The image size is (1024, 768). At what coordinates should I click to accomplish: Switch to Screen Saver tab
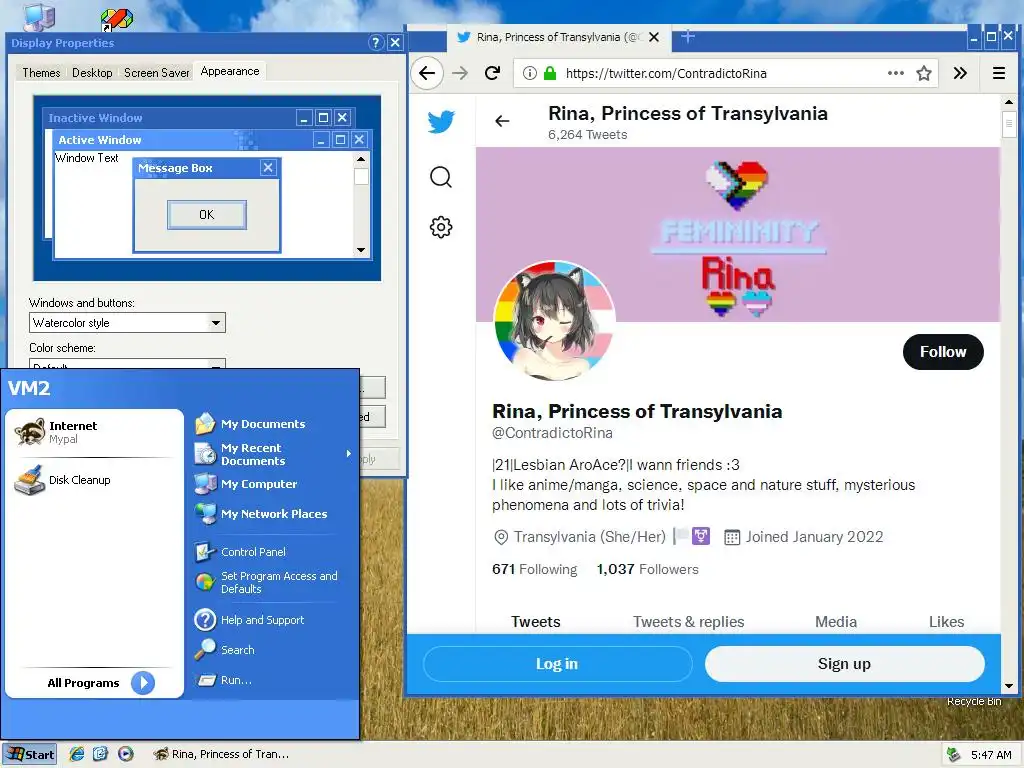click(x=157, y=72)
